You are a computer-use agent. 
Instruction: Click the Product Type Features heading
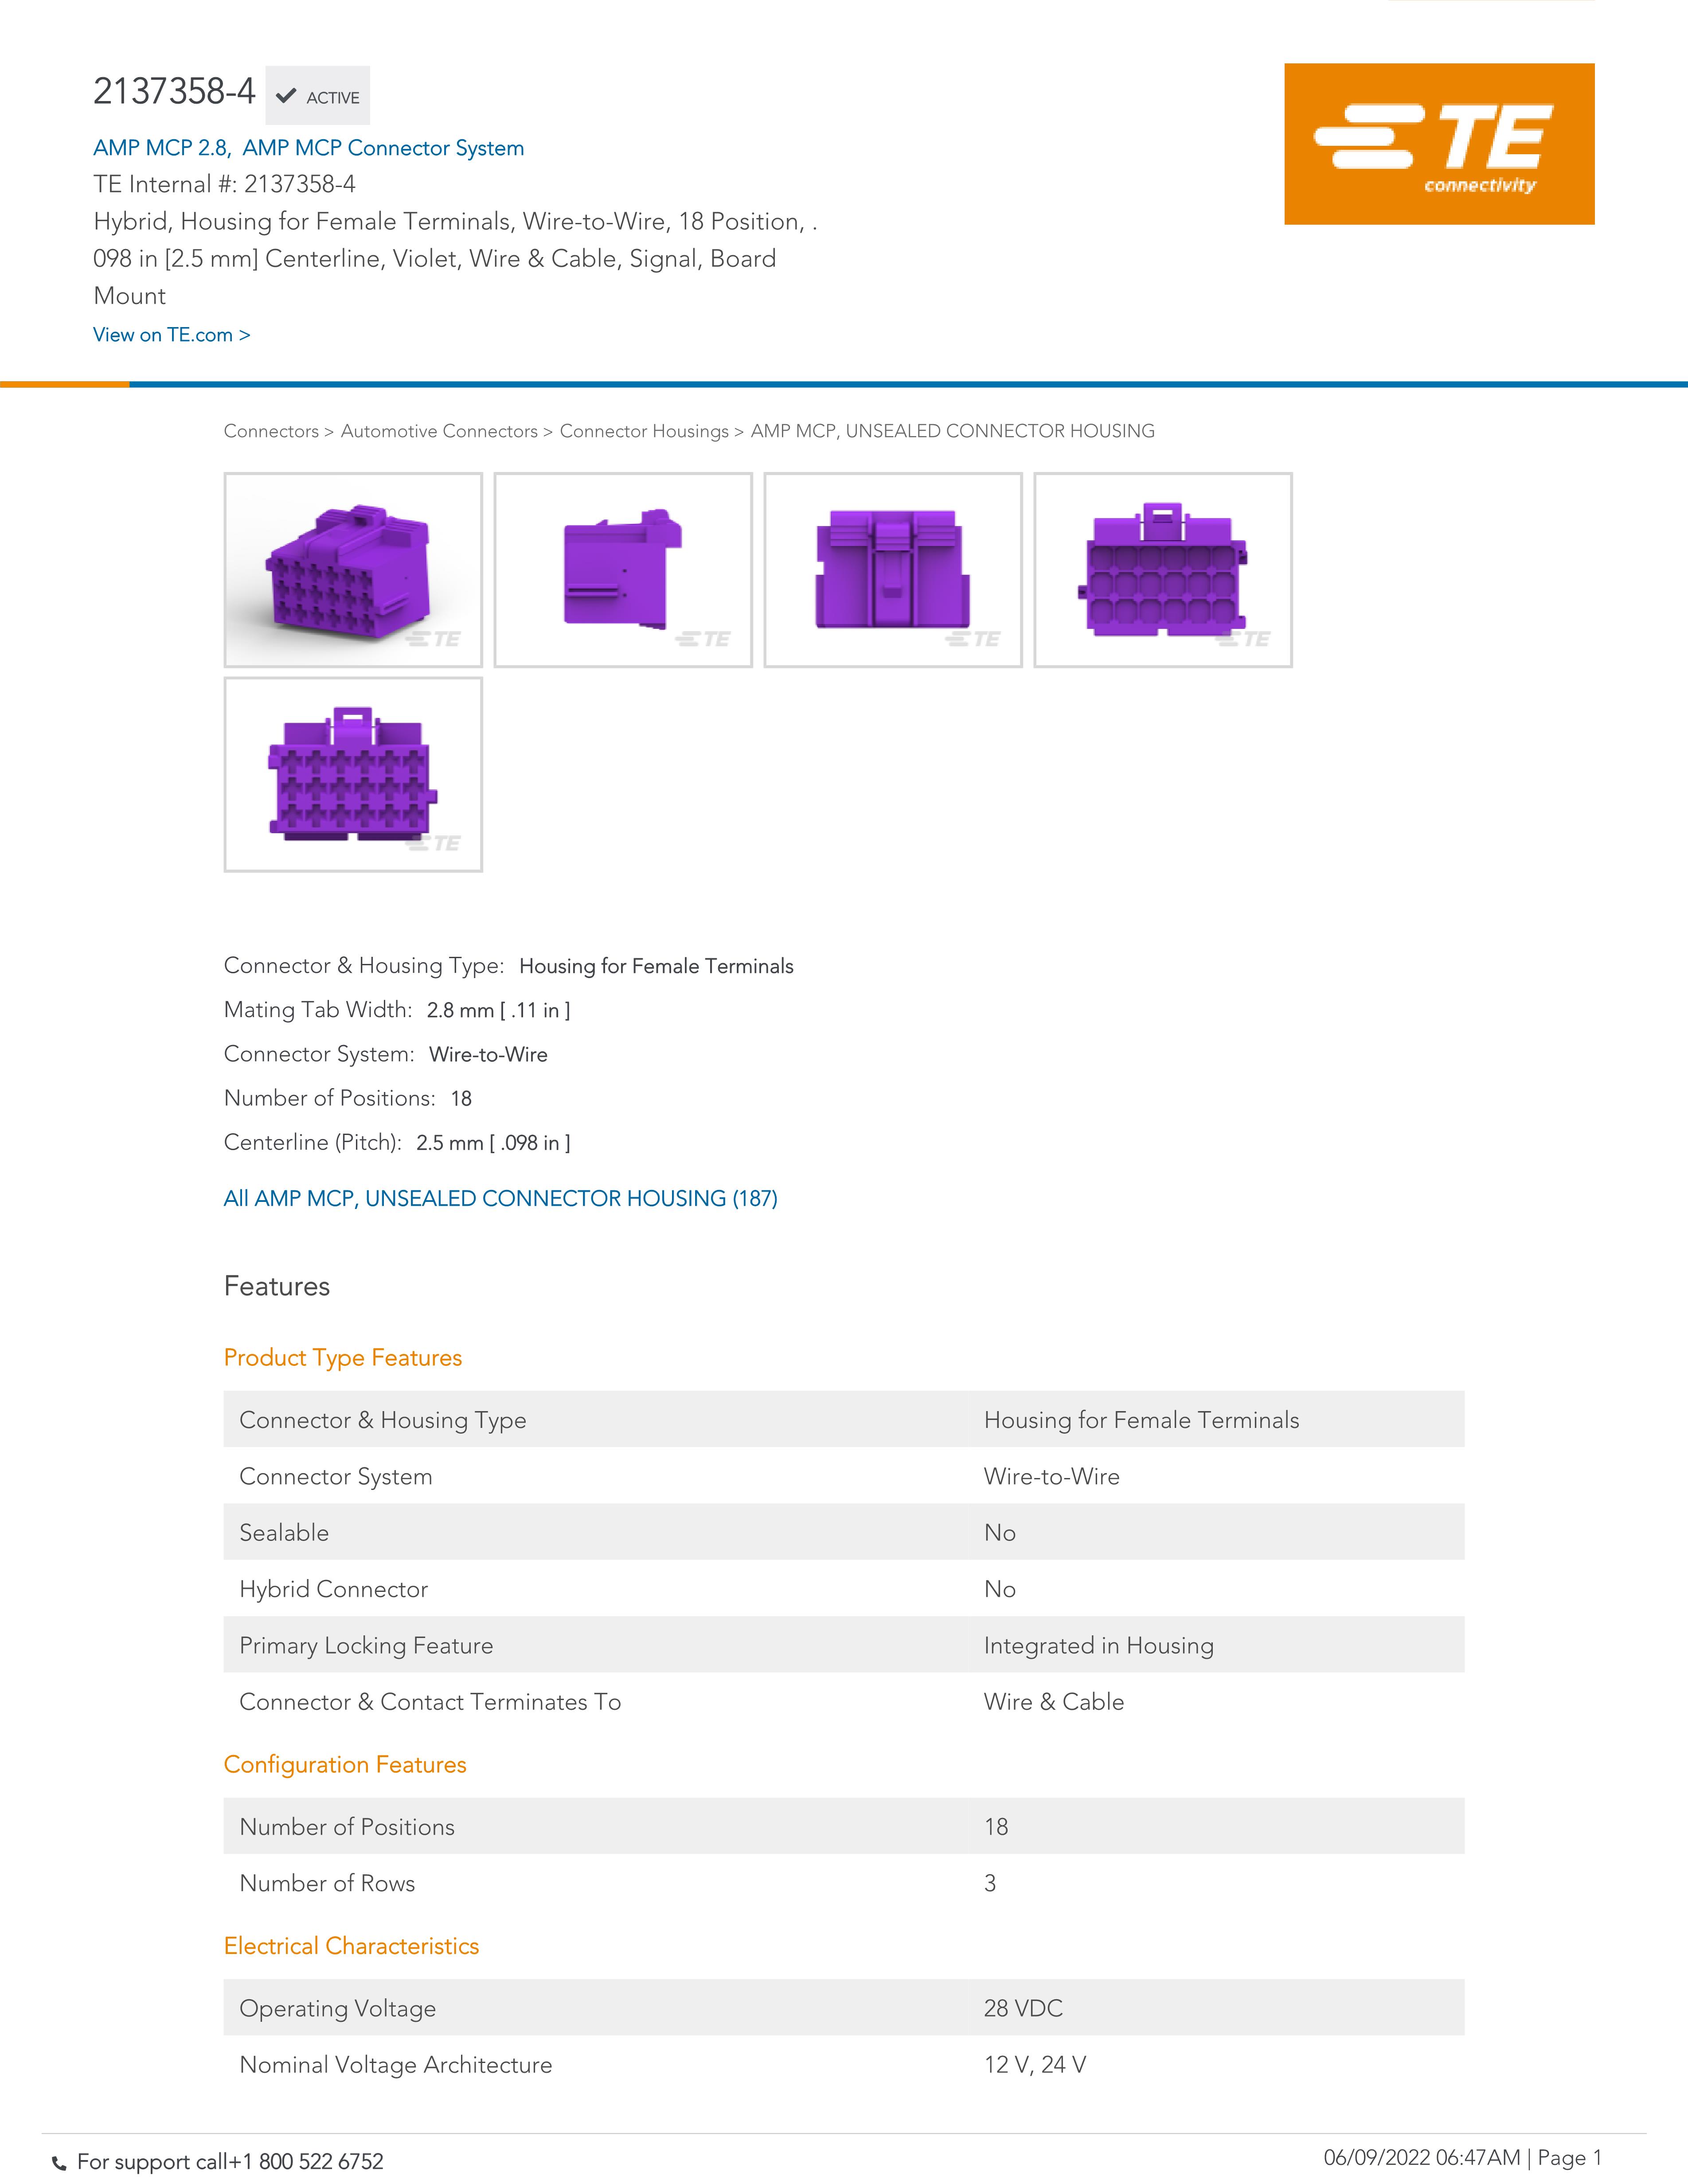pos(343,1358)
